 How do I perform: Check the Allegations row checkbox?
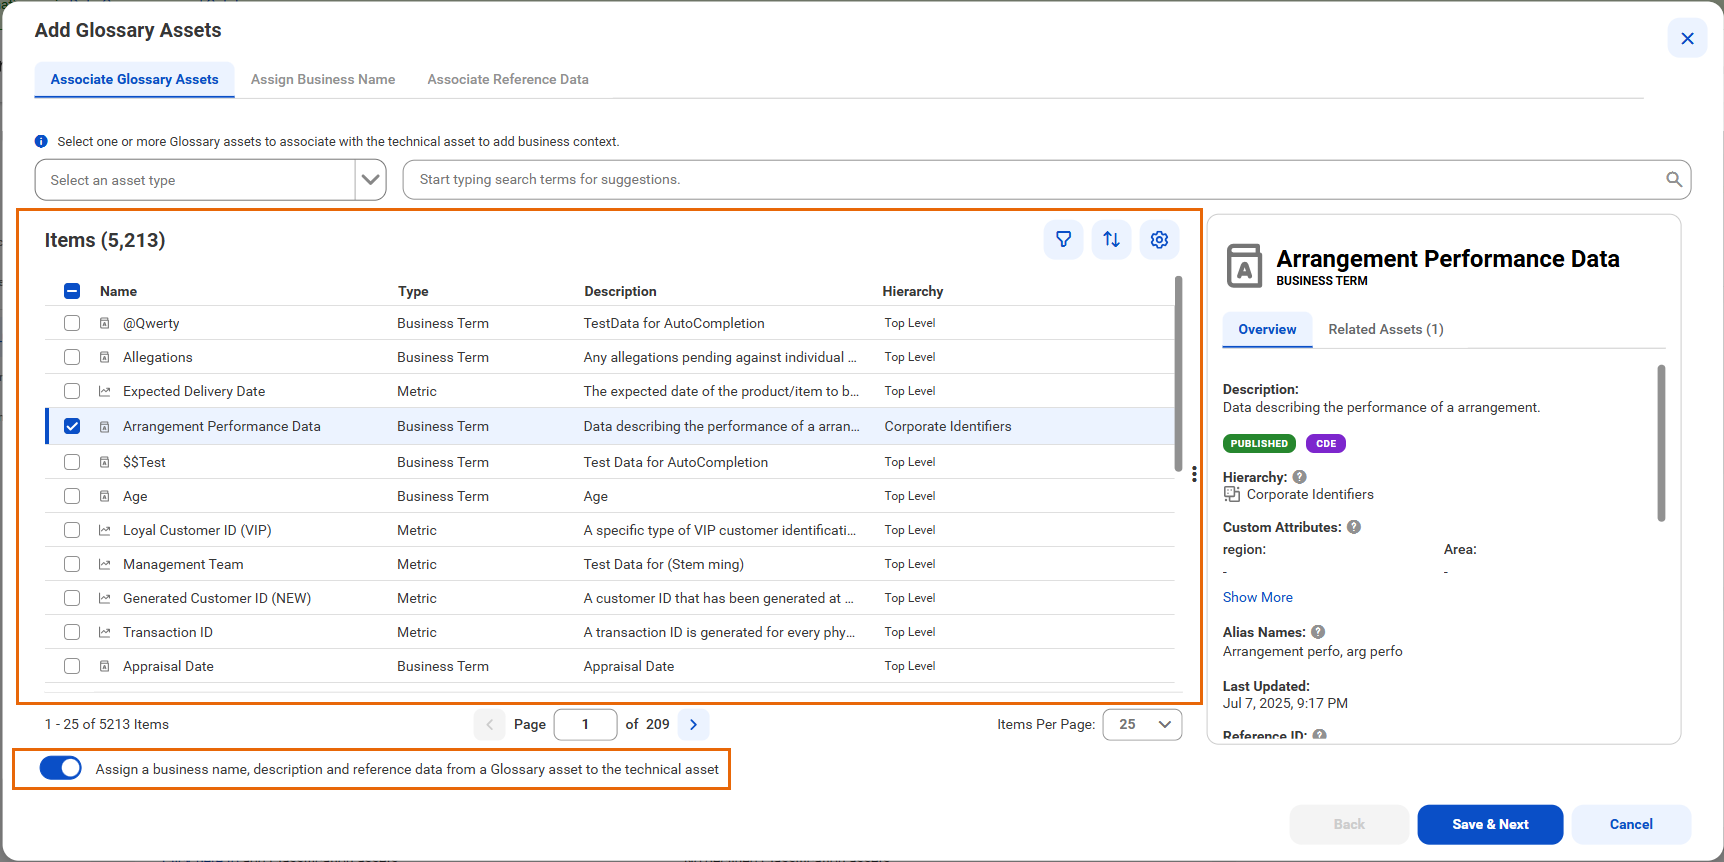tap(72, 357)
